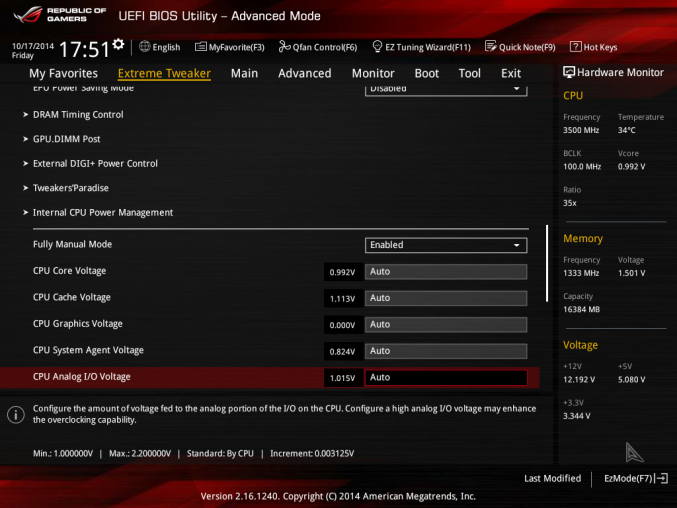Click the Fully Manual Mode label
Image resolution: width=677 pixels, height=508 pixels.
coord(73,244)
